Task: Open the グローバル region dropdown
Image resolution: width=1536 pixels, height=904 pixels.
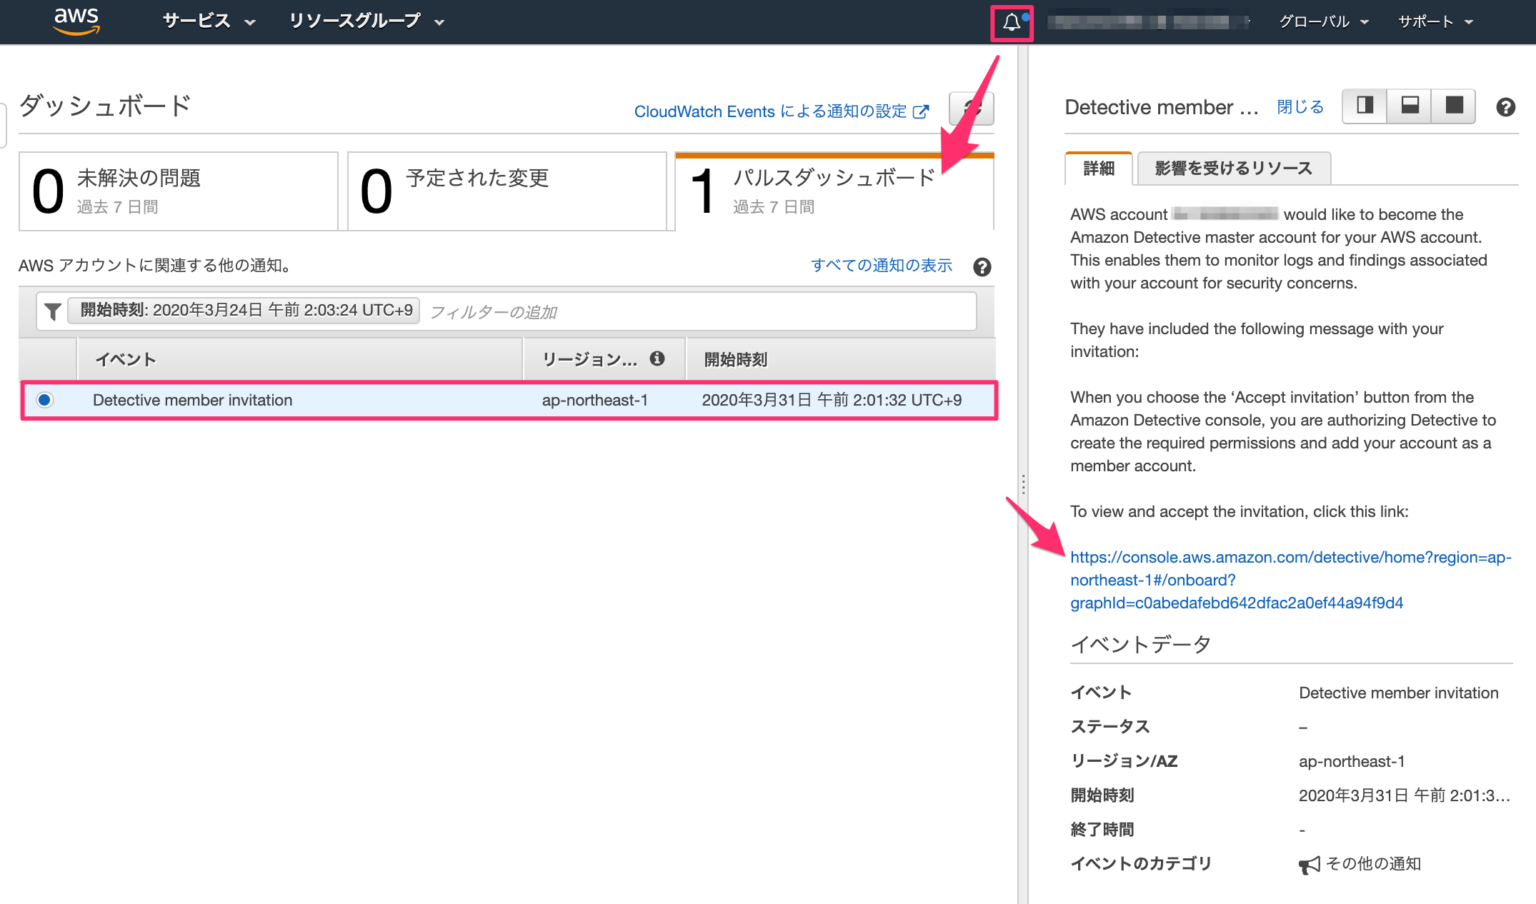Action: [x=1322, y=21]
